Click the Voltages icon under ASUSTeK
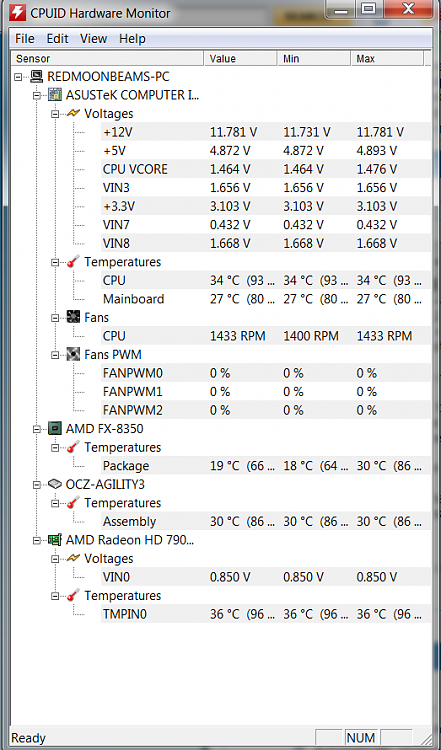The height and width of the screenshot is (750, 441). [73, 114]
